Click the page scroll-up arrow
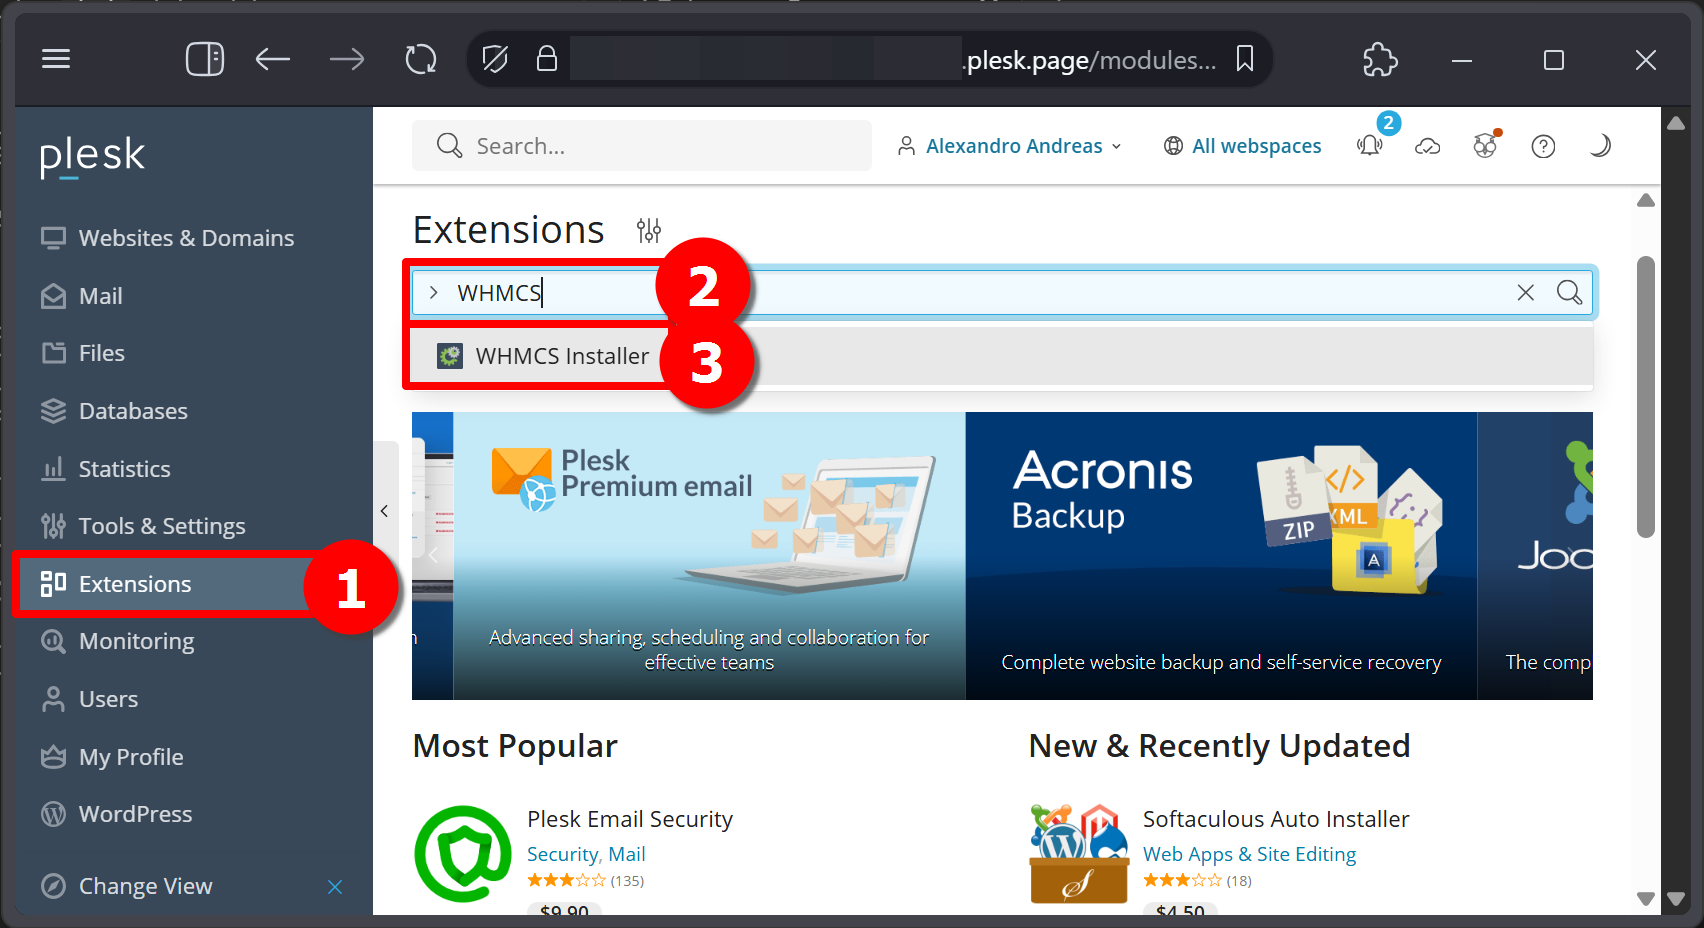The image size is (1704, 928). point(1646,200)
